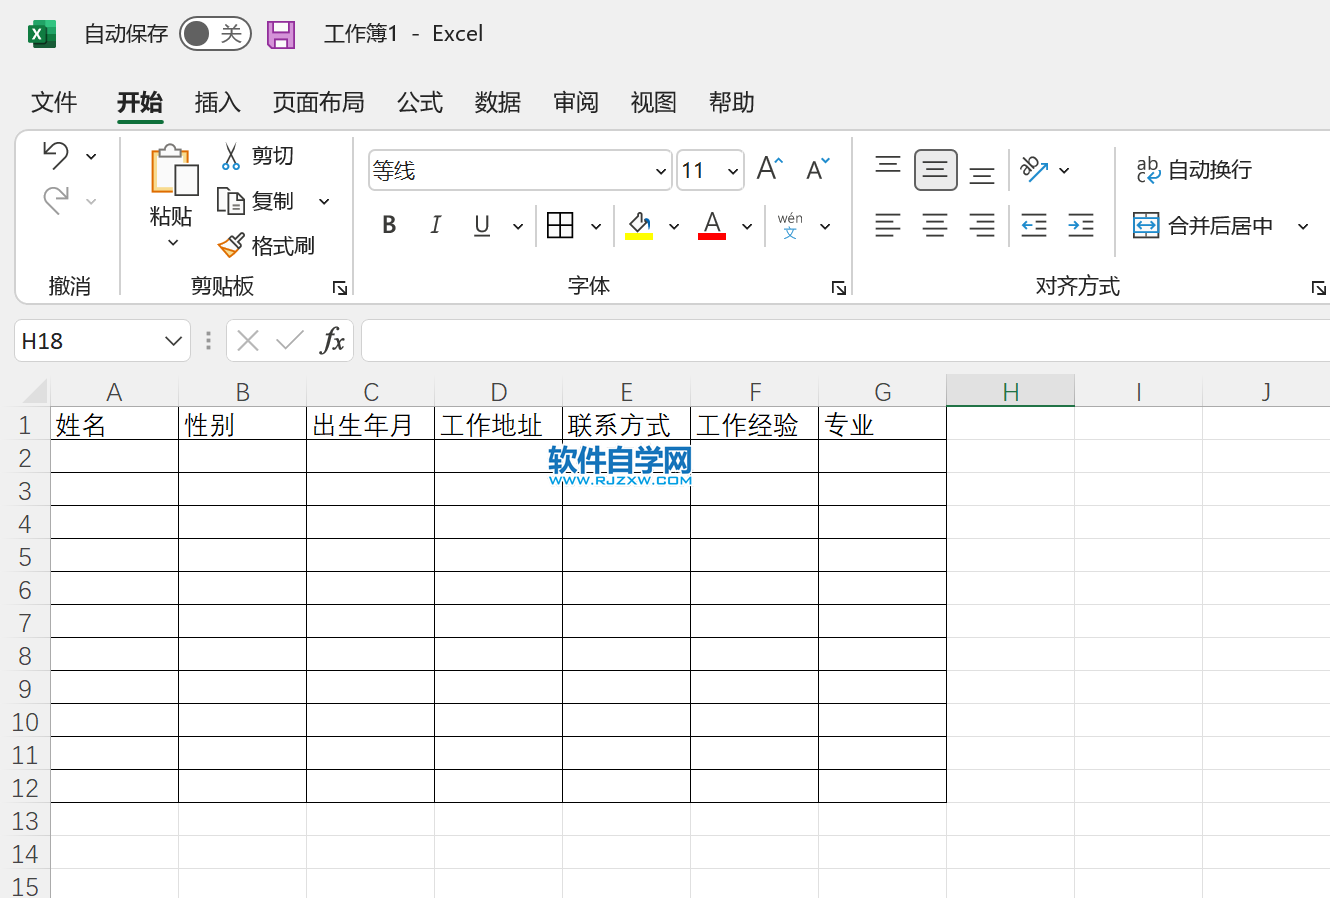This screenshot has height=898, width=1330.
Task: Expand the border styles dropdown arrow
Action: point(596,225)
